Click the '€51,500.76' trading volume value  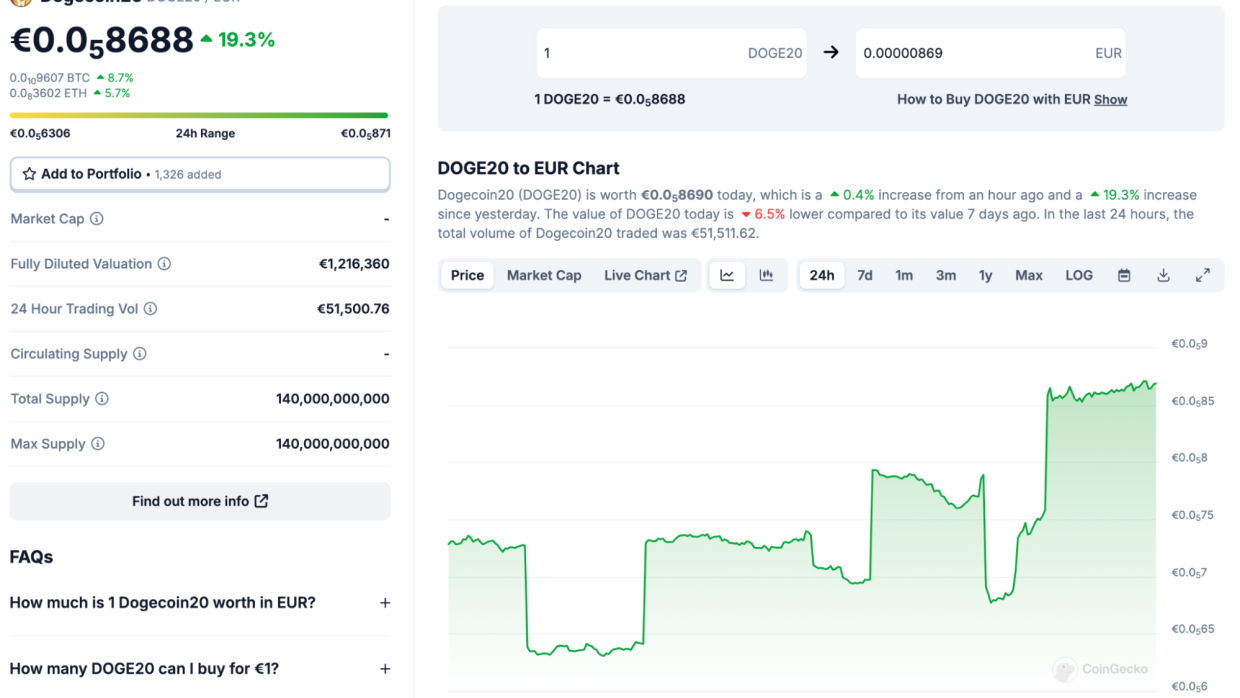(353, 309)
